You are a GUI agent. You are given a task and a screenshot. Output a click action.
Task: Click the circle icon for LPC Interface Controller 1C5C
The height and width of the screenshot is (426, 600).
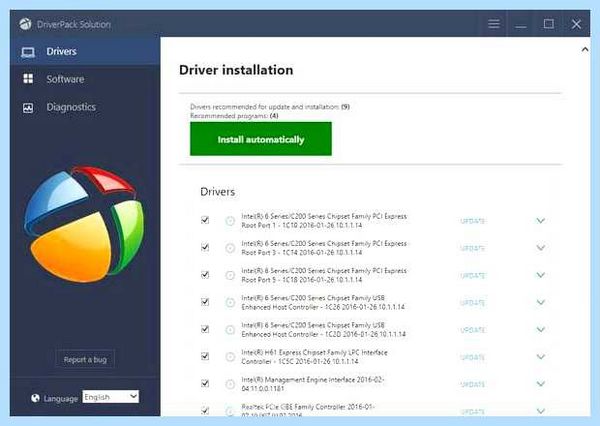(x=230, y=357)
